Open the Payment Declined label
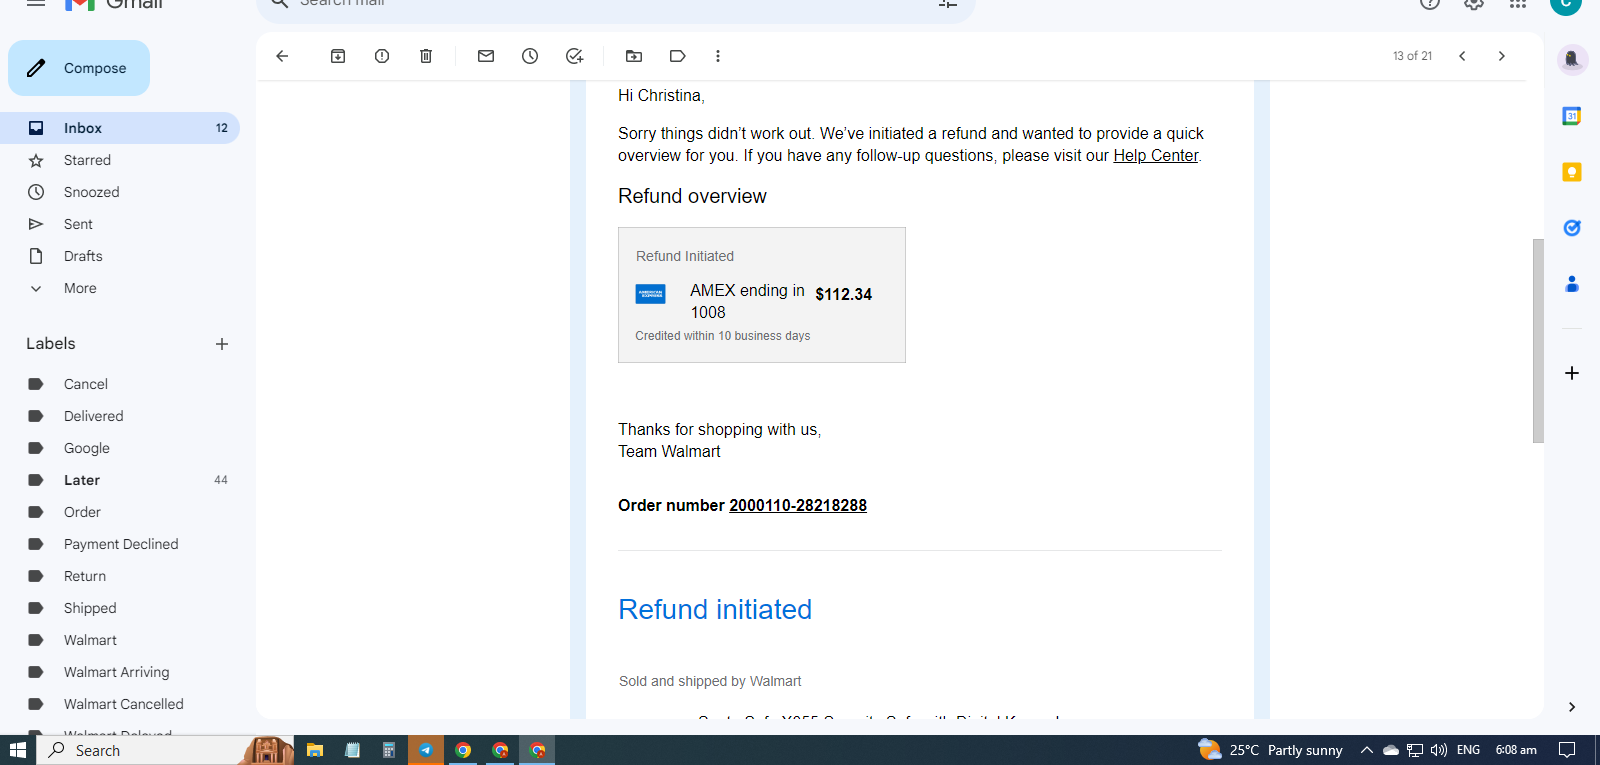This screenshot has width=1600, height=765. [120, 544]
